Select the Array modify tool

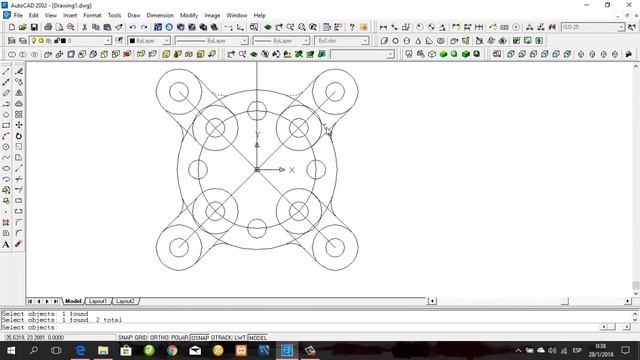coord(19,115)
